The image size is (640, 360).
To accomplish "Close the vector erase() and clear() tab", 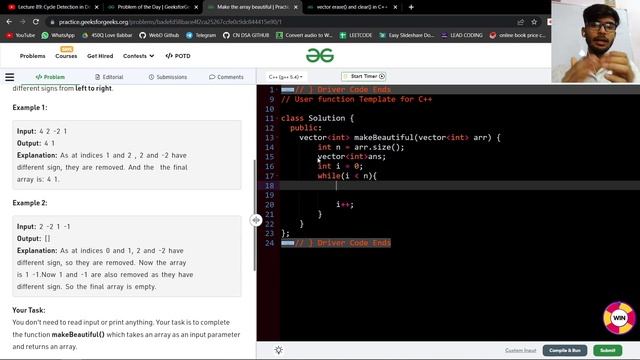I will (395, 7).
